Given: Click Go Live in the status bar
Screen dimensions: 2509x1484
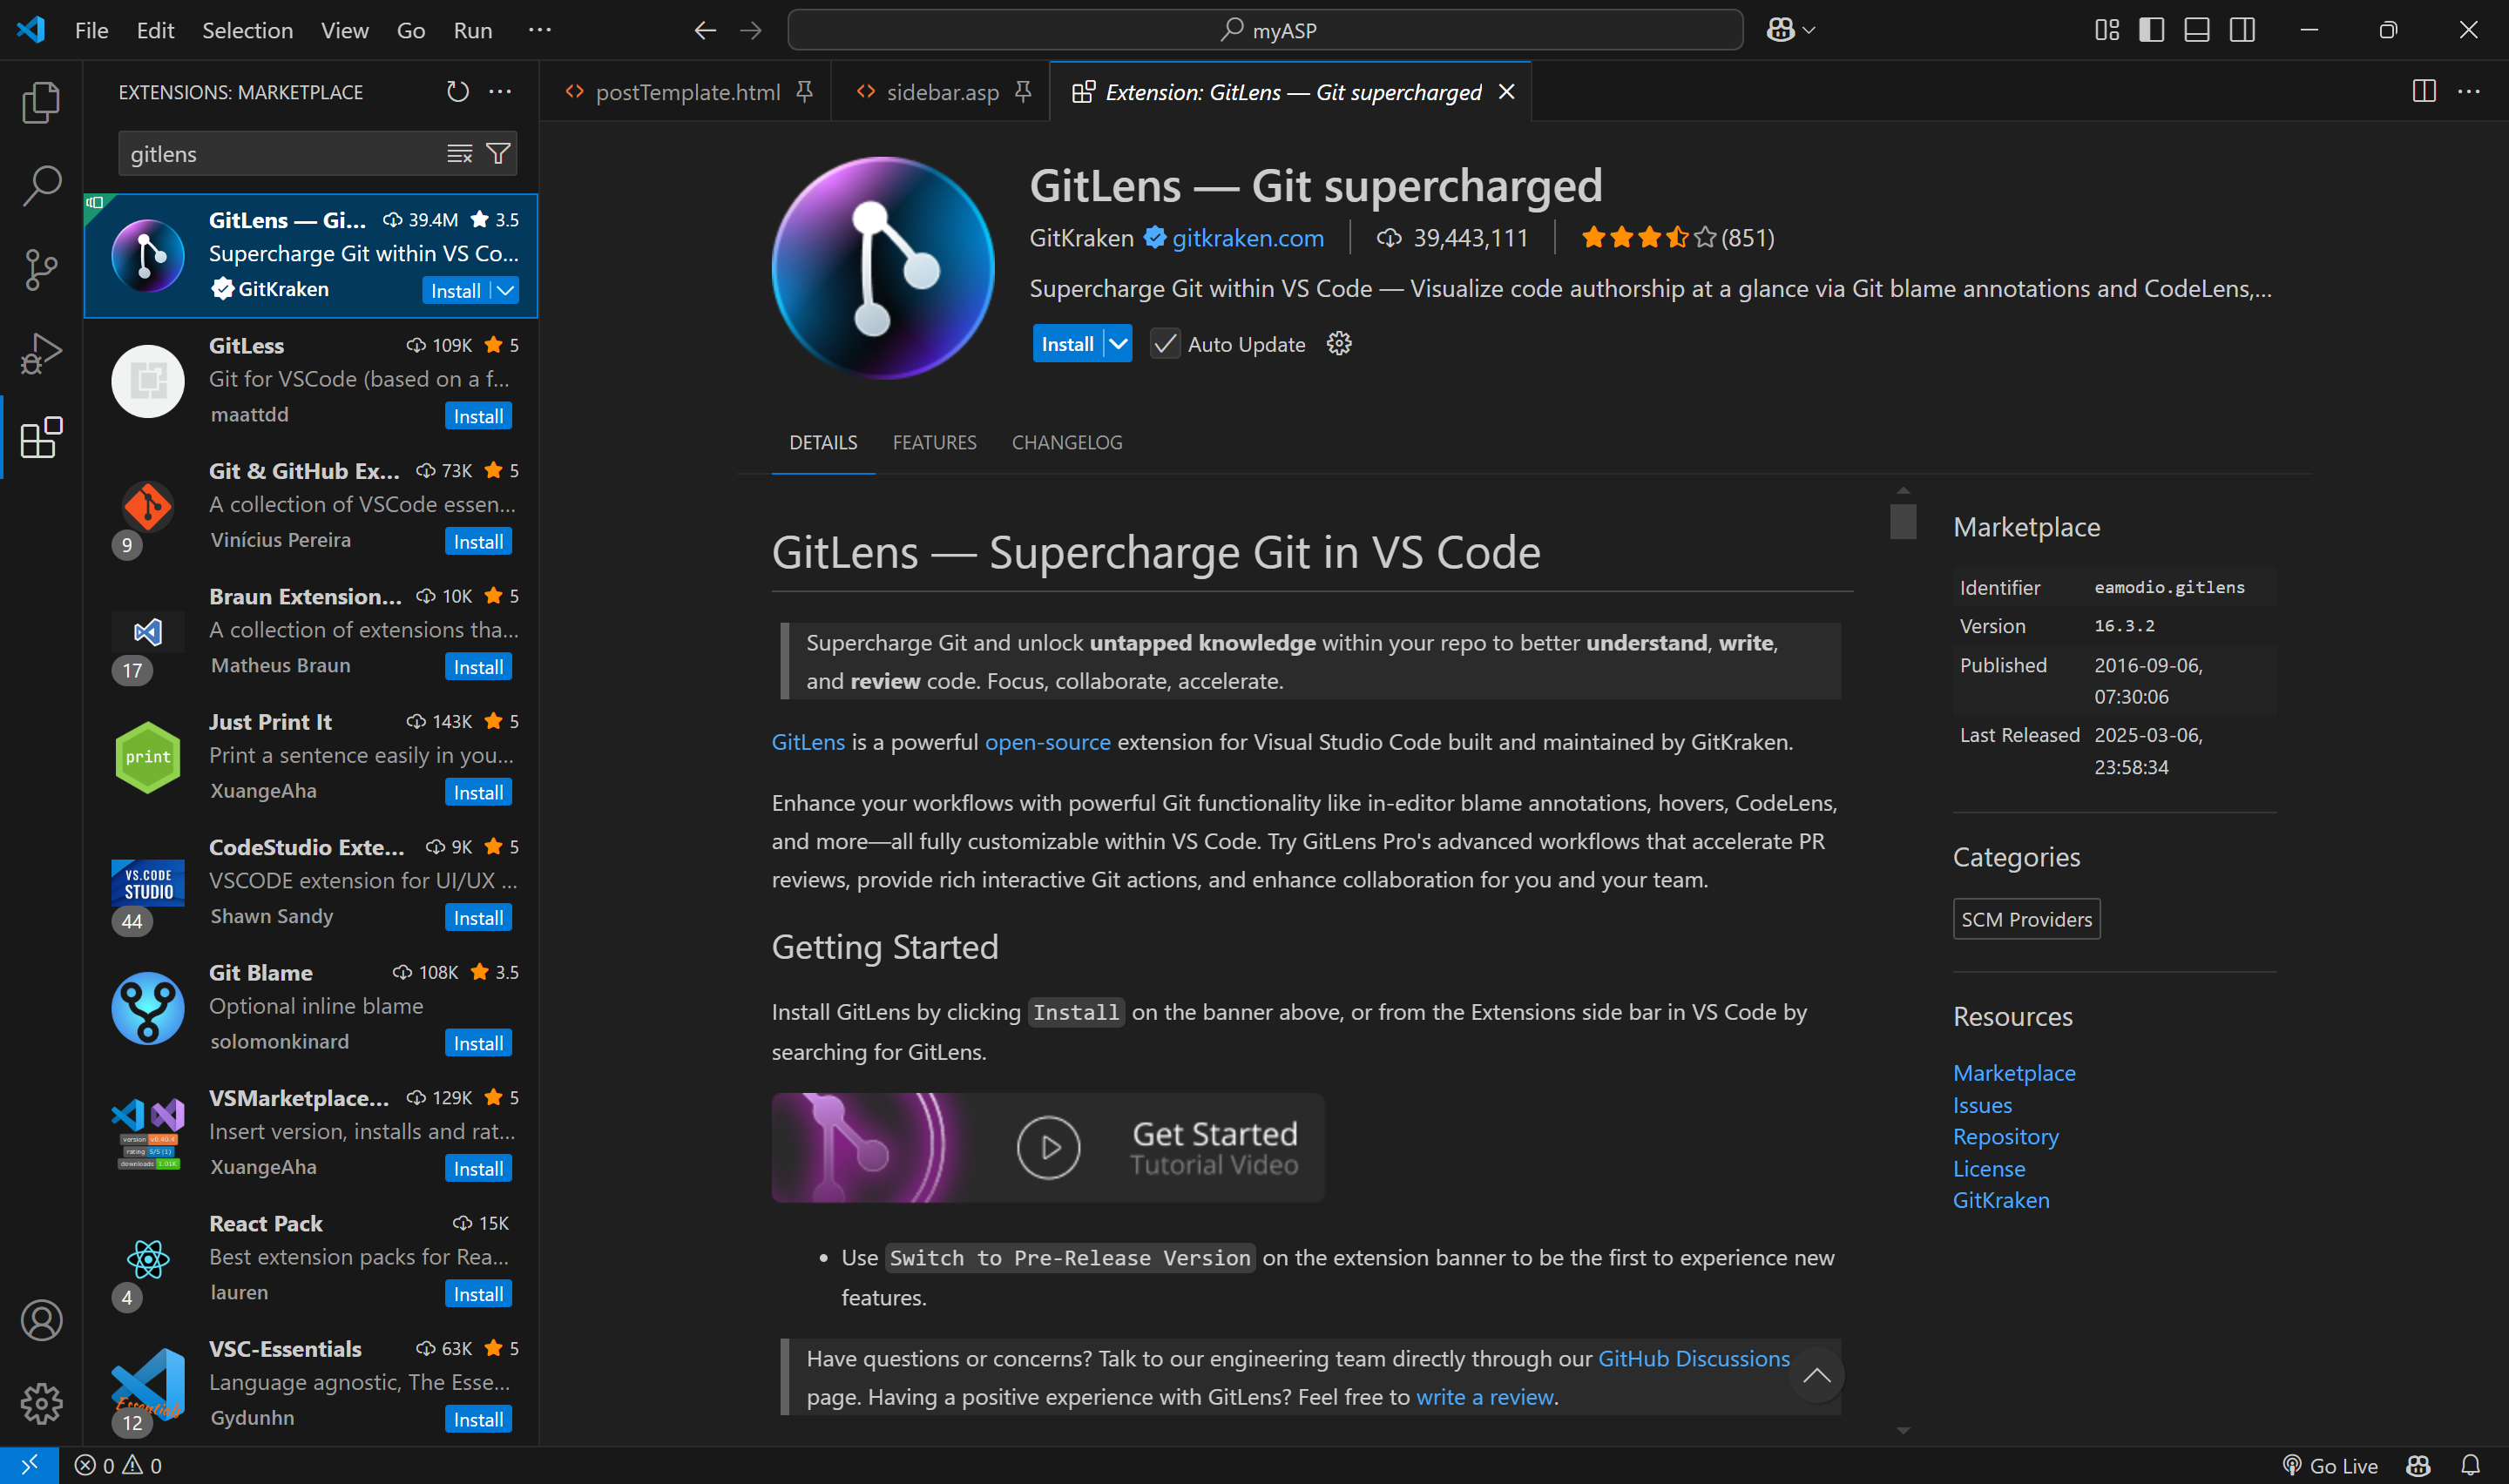Looking at the screenshot, I should pyautogui.click(x=2331, y=1465).
